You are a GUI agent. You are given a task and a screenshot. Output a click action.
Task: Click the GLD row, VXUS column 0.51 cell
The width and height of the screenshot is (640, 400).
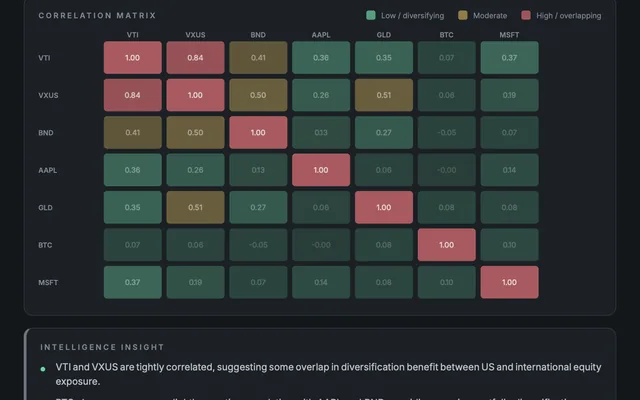(x=196, y=207)
